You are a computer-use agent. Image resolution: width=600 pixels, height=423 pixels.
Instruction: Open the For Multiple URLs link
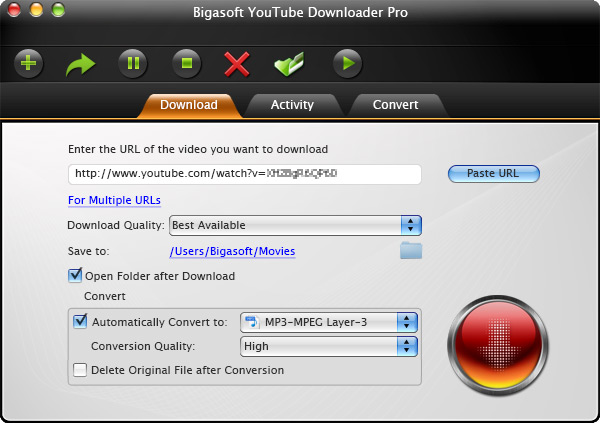pos(114,200)
